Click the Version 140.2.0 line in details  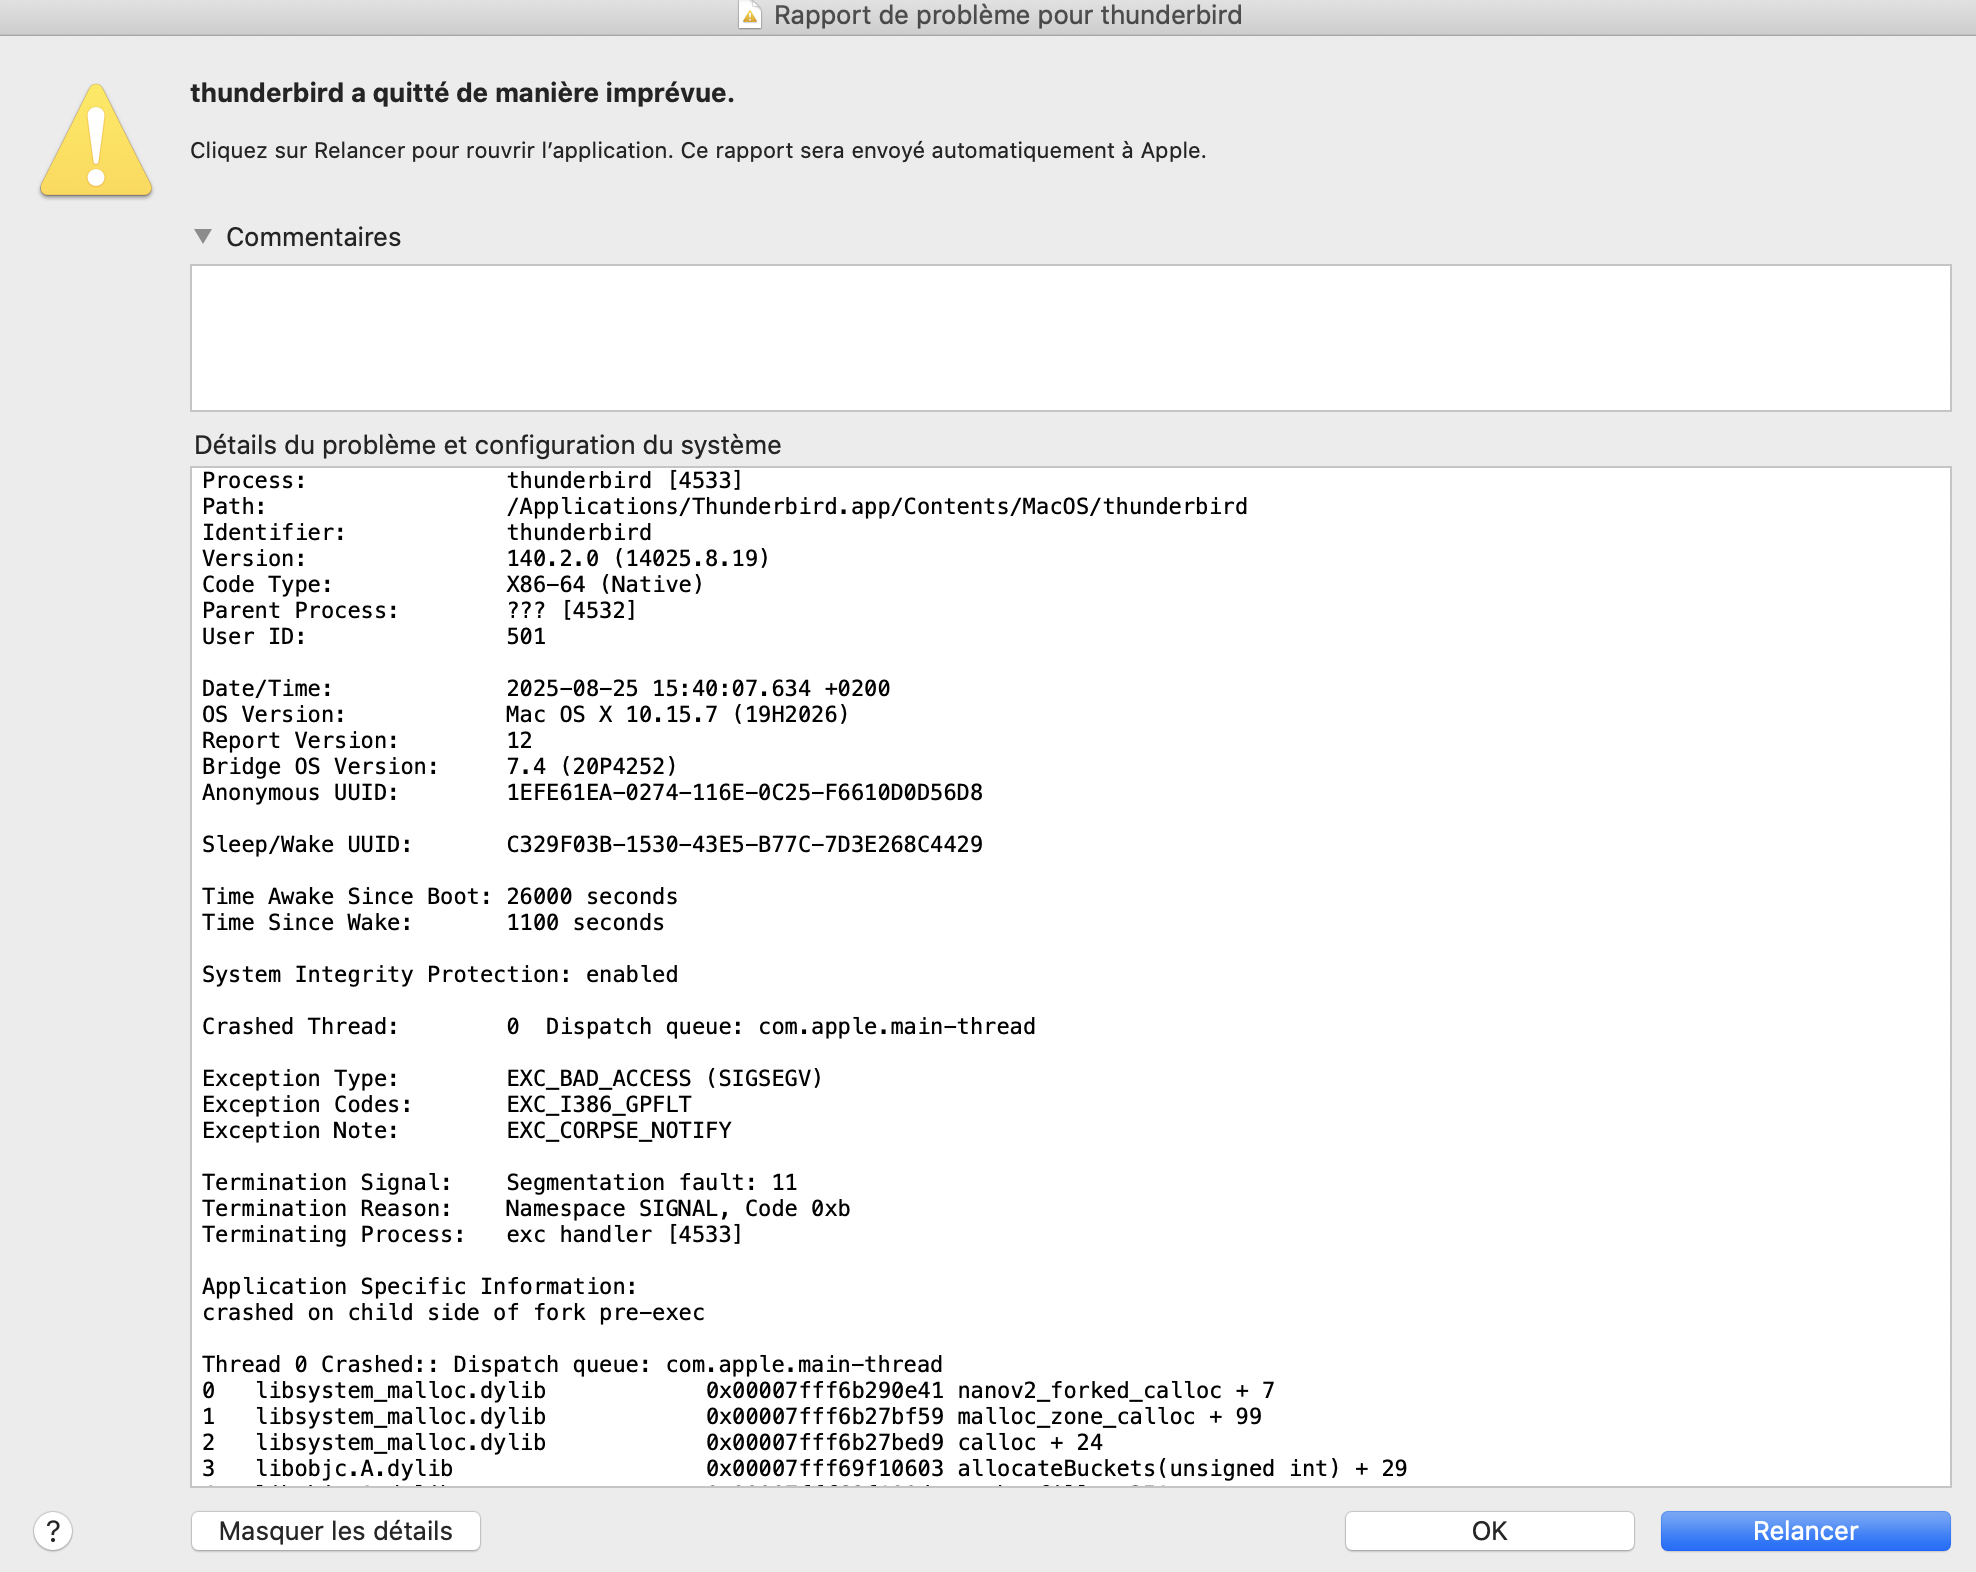(x=637, y=558)
